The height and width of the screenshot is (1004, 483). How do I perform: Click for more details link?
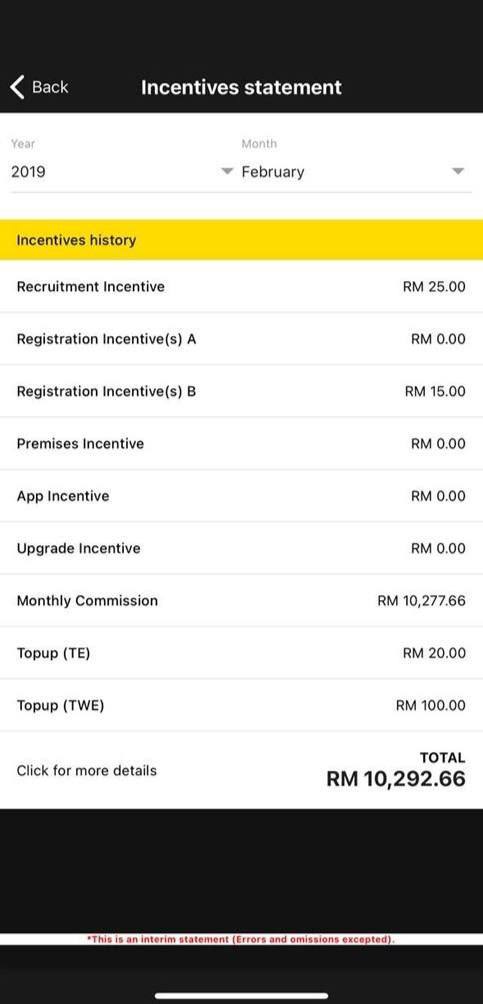coord(86,771)
